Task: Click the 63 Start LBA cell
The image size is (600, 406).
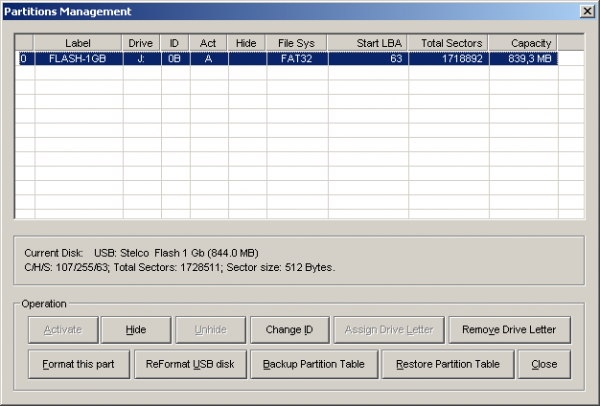Action: 368,59
